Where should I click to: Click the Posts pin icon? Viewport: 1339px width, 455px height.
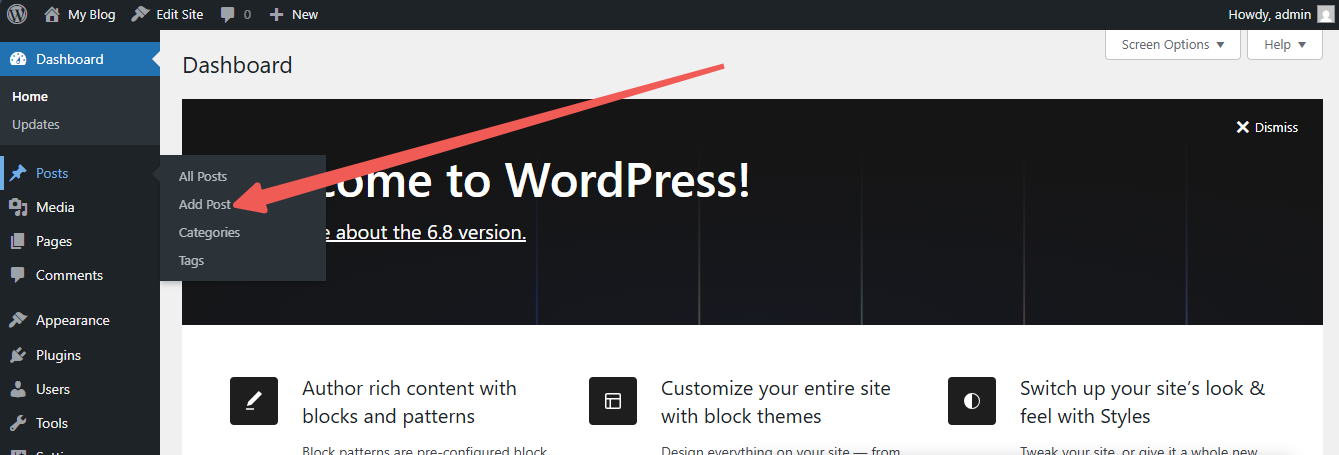[18, 173]
